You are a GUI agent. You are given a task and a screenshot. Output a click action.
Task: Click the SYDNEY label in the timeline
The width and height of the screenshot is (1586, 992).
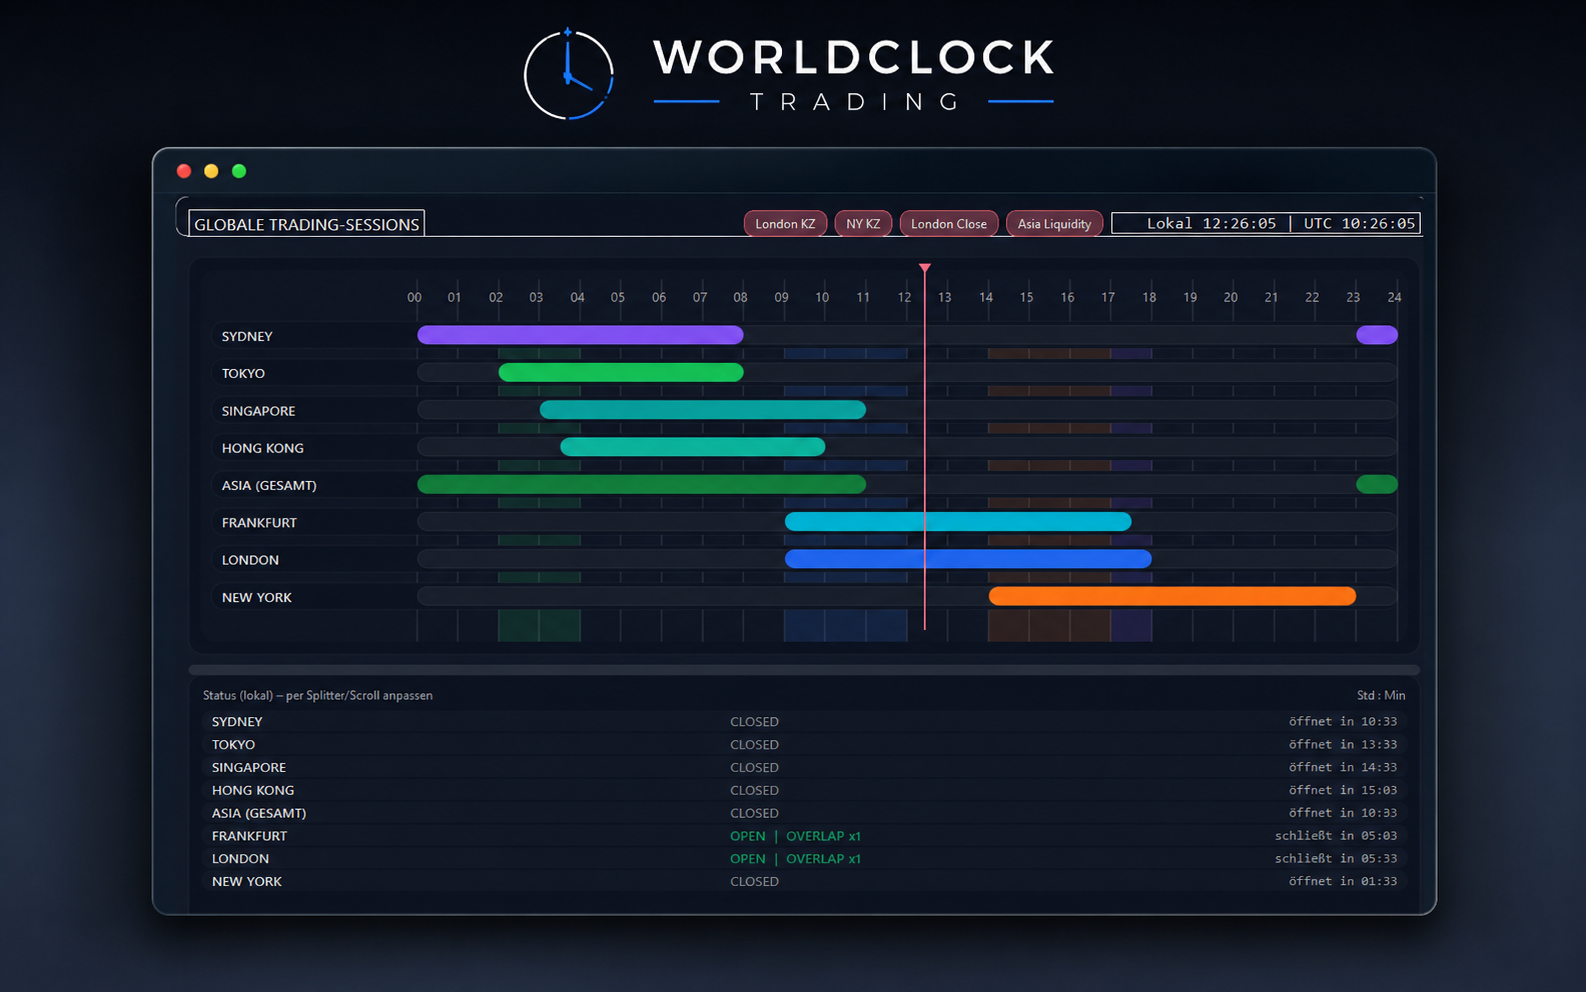point(247,336)
